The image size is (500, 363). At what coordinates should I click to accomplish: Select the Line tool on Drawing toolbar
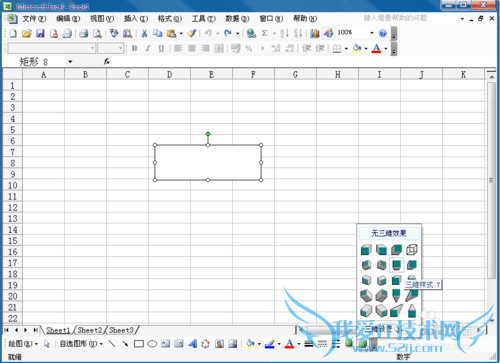(x=112, y=343)
